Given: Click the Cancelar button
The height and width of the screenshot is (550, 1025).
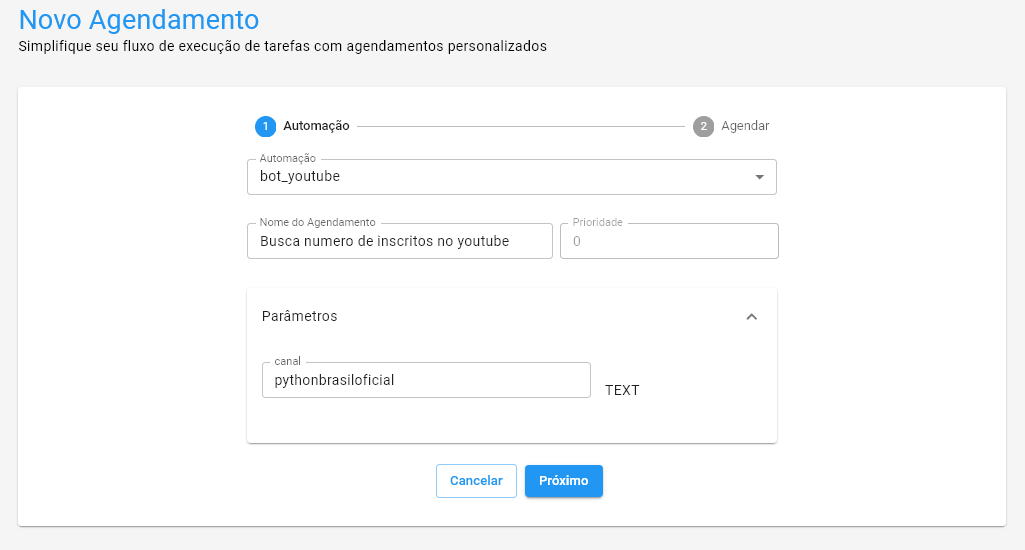Looking at the screenshot, I should click(476, 481).
